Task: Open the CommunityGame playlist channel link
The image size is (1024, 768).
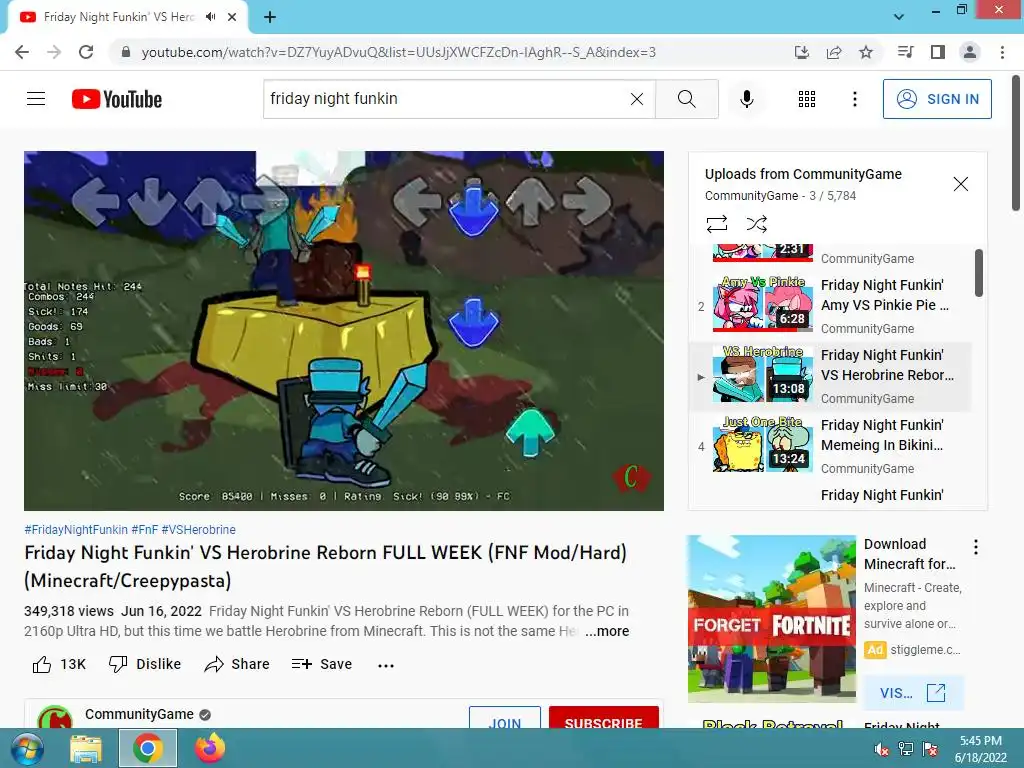Action: pos(751,196)
